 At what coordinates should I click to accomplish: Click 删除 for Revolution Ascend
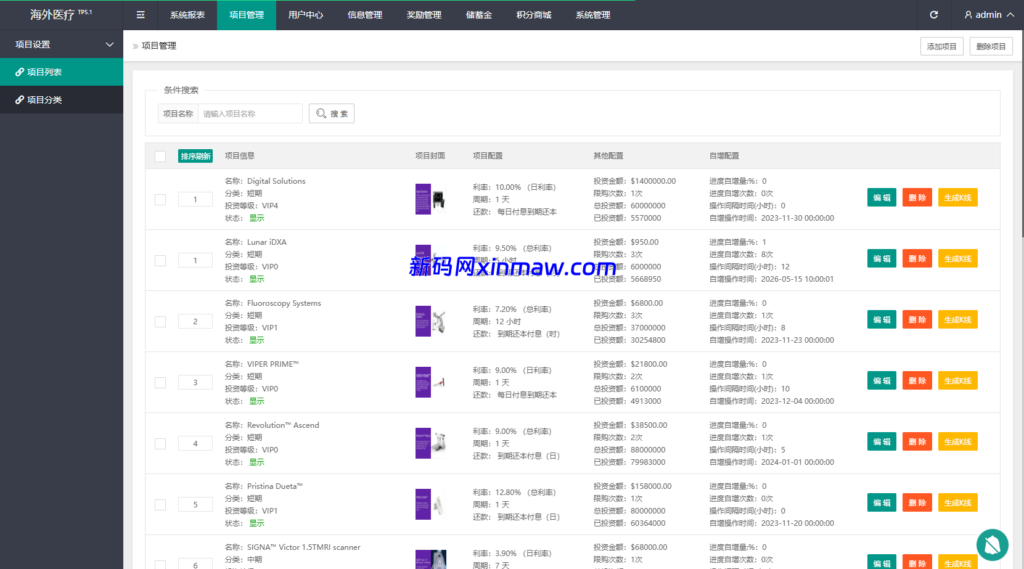917,442
